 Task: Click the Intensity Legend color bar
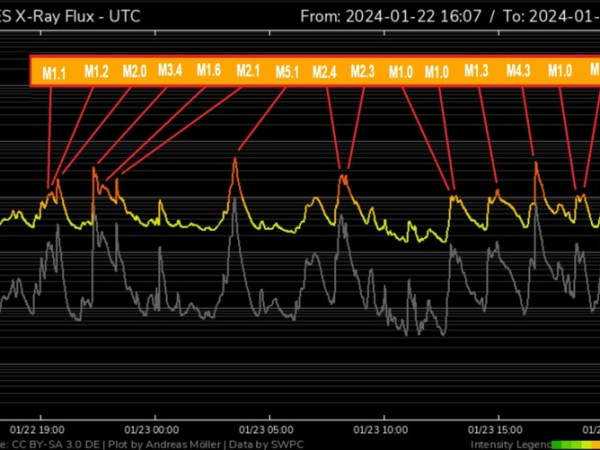(x=575, y=442)
